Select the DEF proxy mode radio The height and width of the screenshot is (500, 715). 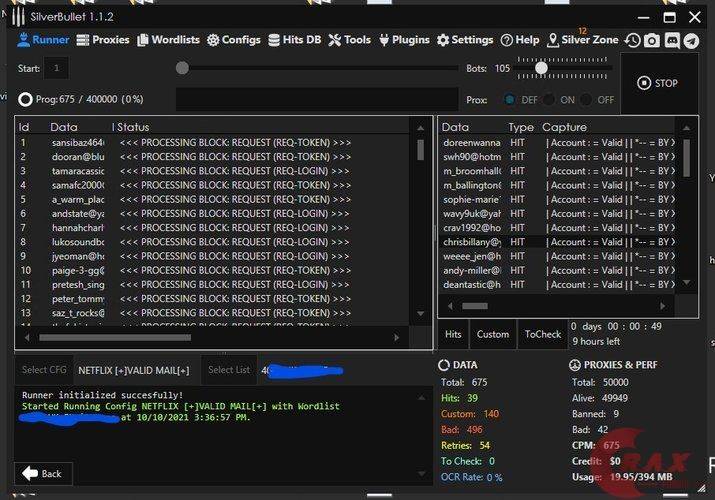[x=510, y=100]
